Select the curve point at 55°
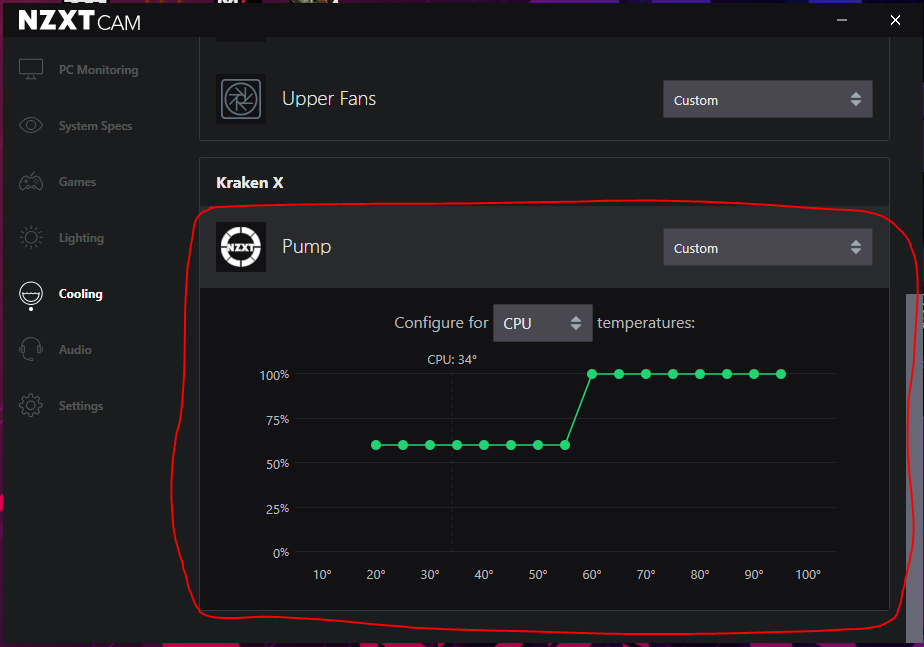Screen dimensions: 924x647 pyautogui.click(x=565, y=445)
